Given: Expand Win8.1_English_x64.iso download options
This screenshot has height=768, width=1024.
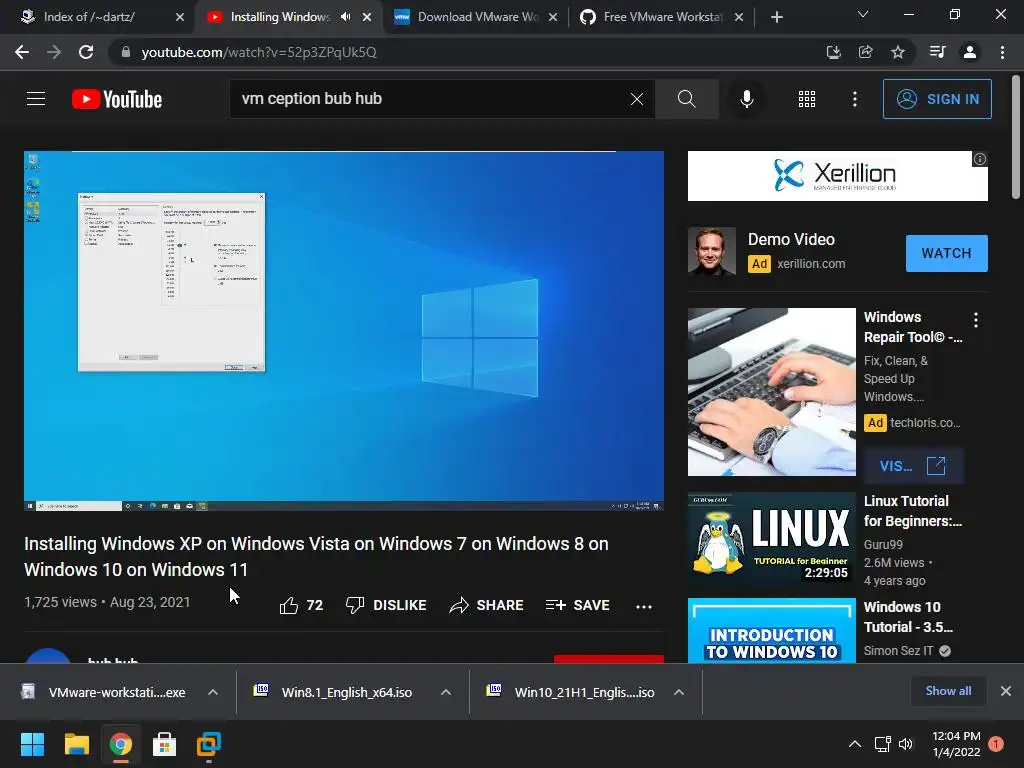Looking at the screenshot, I should tap(446, 692).
